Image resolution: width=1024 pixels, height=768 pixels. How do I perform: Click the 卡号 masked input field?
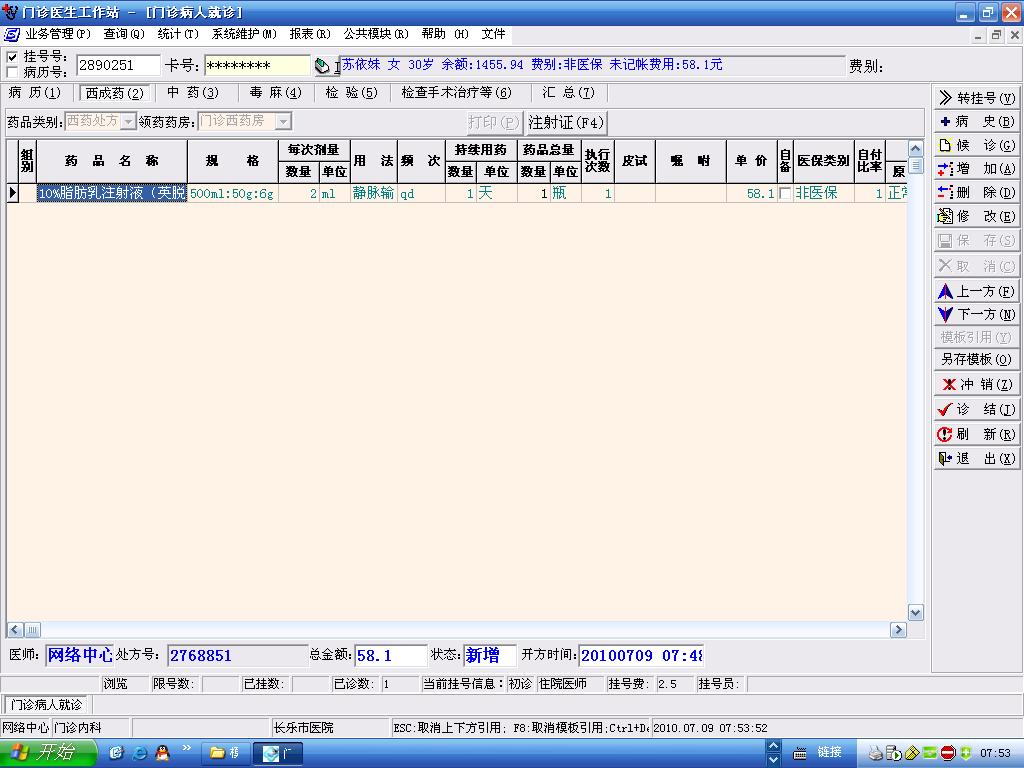point(257,65)
